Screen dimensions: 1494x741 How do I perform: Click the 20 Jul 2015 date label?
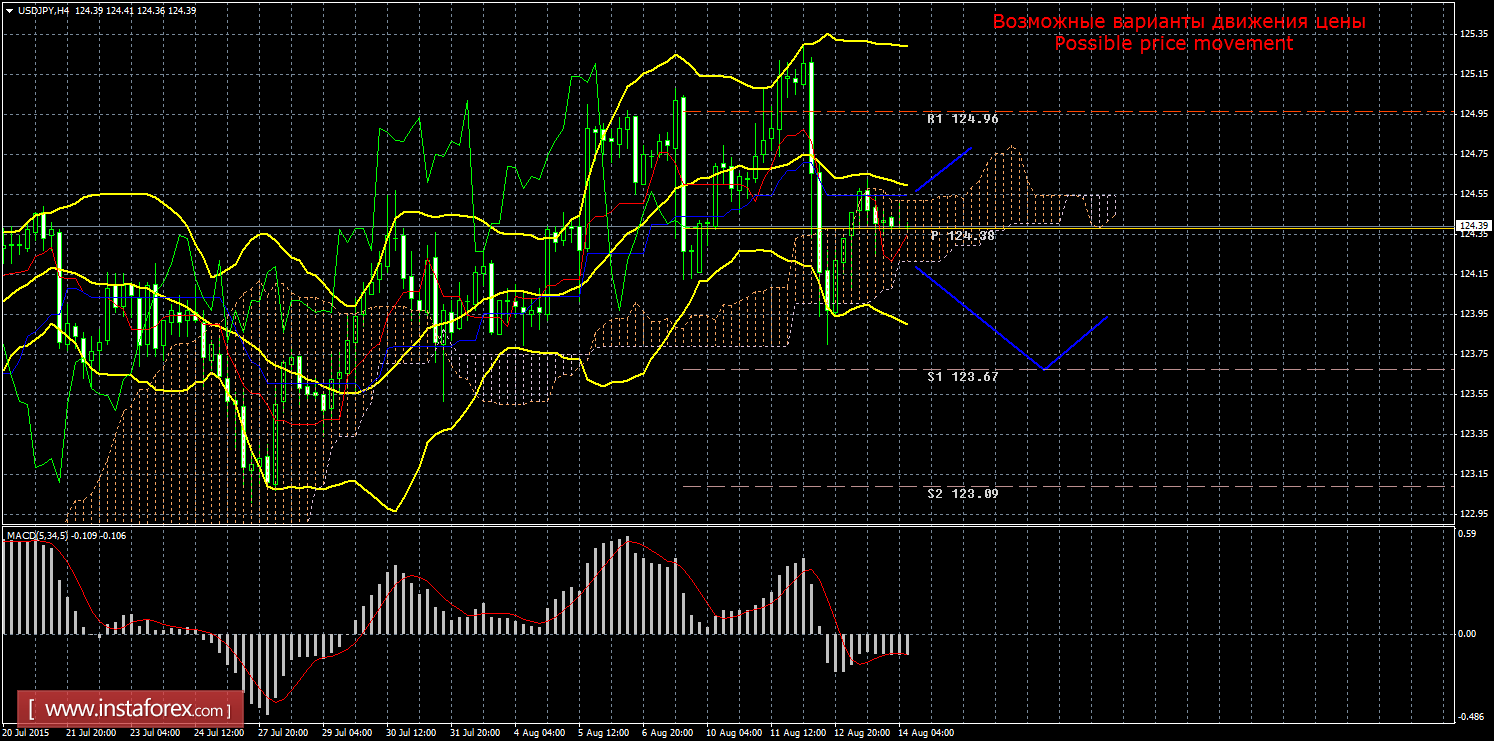[x=27, y=733]
